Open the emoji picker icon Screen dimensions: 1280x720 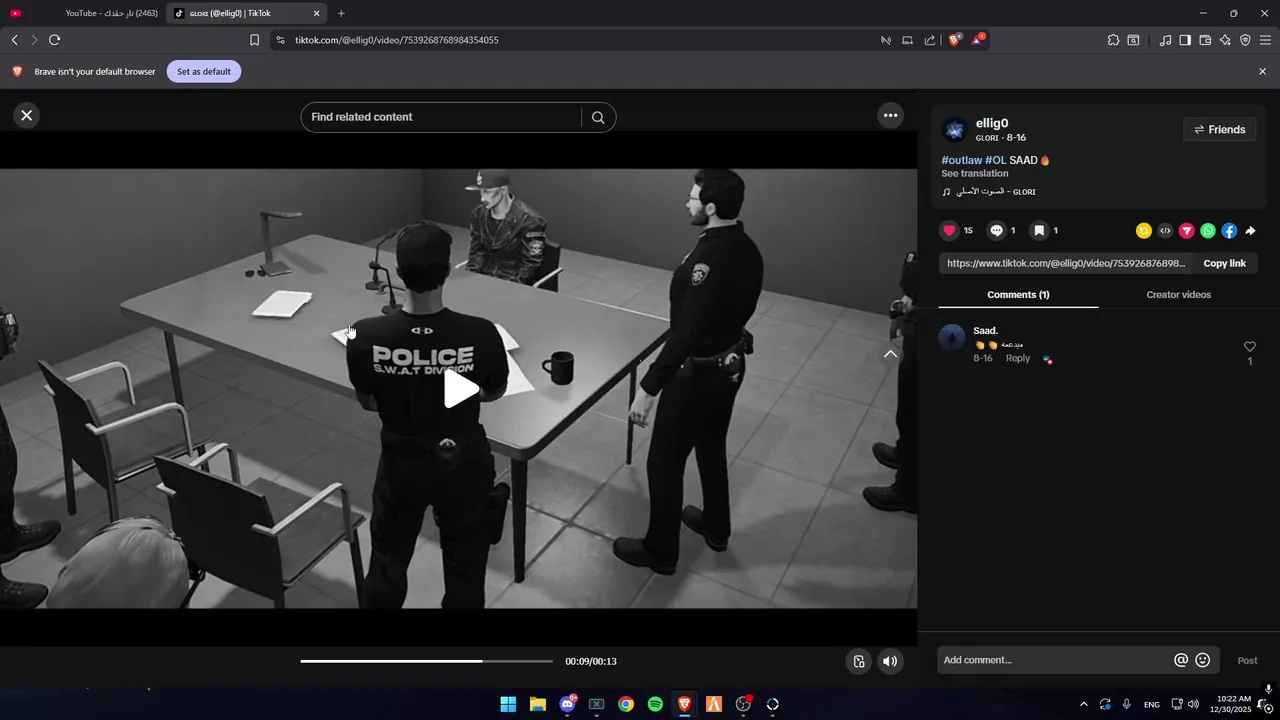click(x=1203, y=660)
